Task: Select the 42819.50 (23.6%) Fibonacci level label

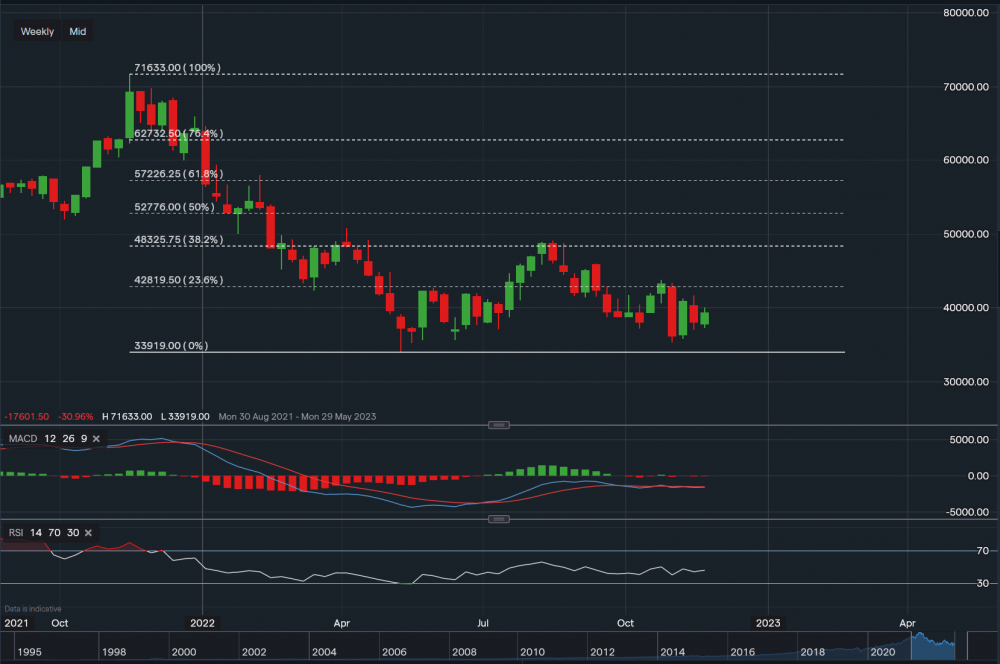Action: 178,281
